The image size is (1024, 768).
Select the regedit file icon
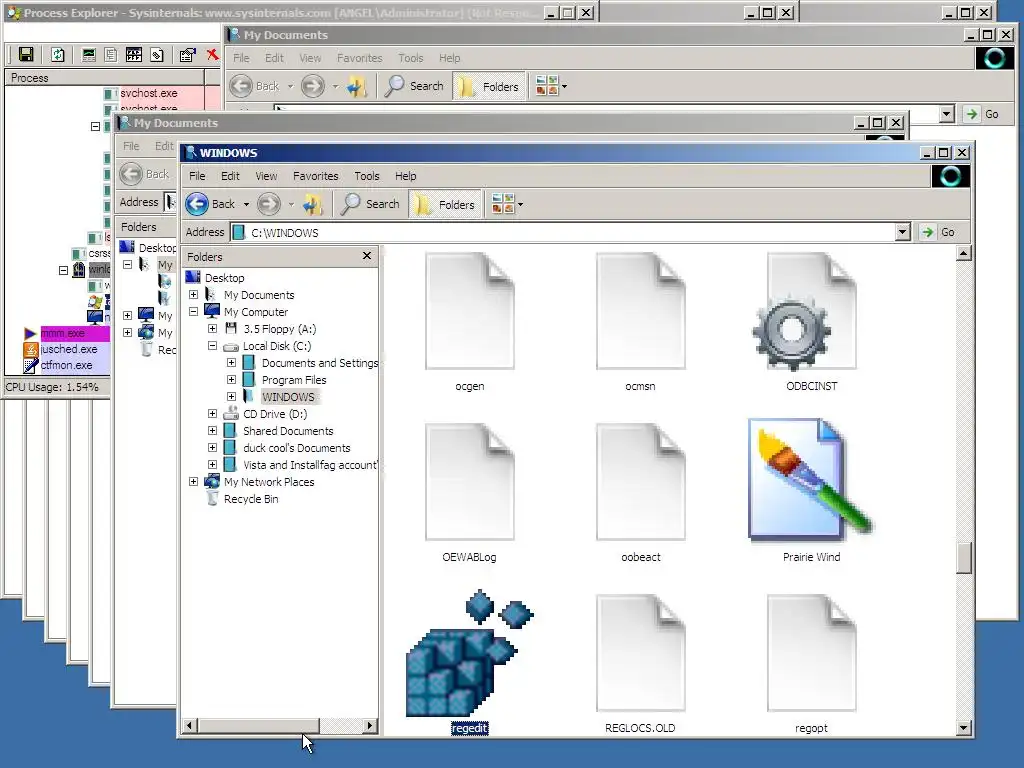pyautogui.click(x=470, y=662)
